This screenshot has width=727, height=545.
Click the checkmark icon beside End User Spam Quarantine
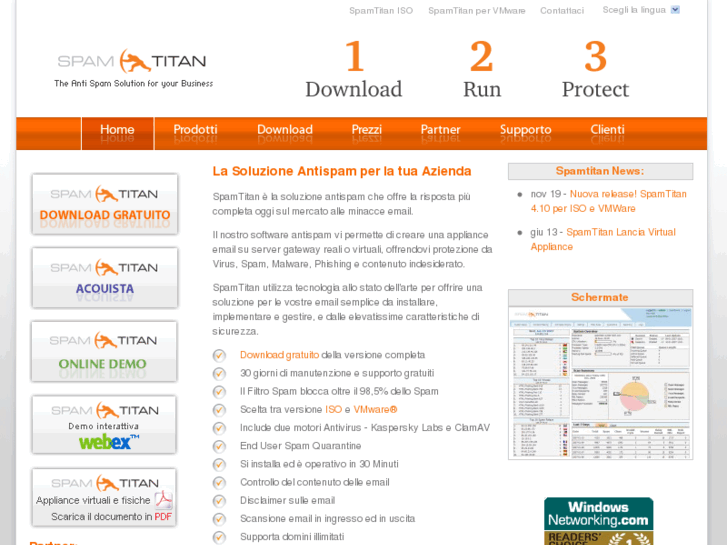(219, 446)
